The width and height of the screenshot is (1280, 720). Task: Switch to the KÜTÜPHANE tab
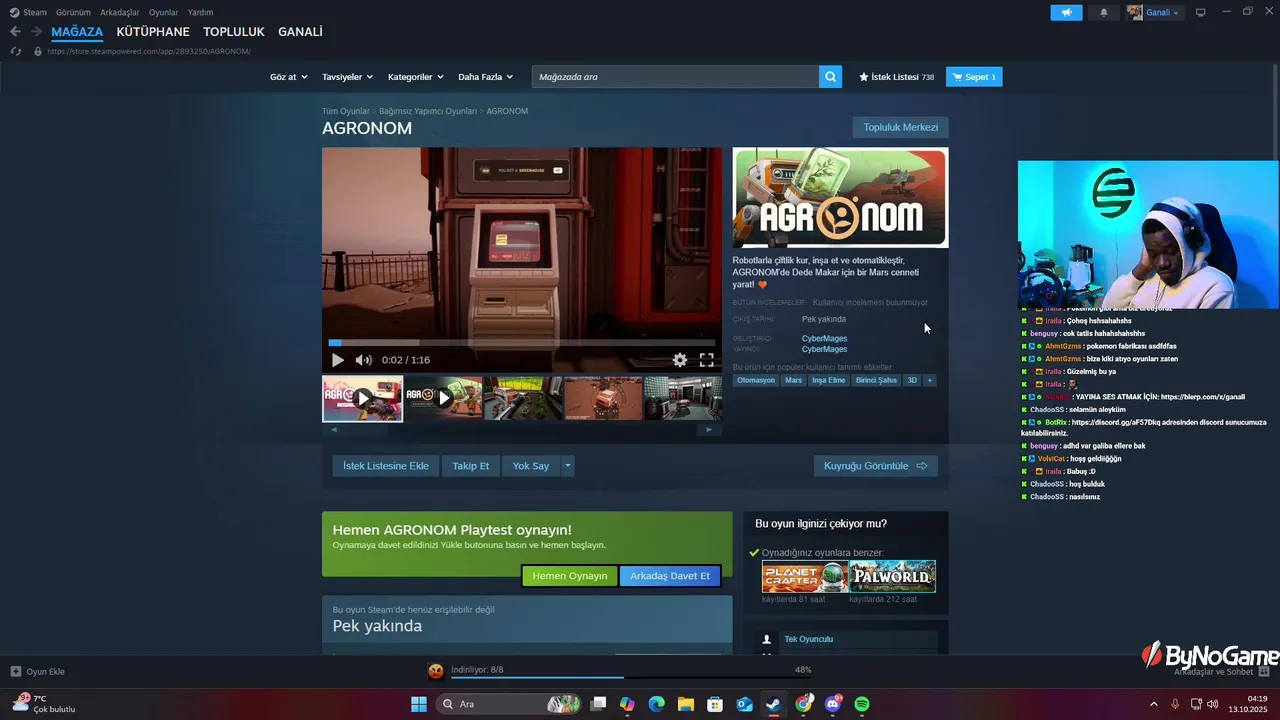(153, 32)
